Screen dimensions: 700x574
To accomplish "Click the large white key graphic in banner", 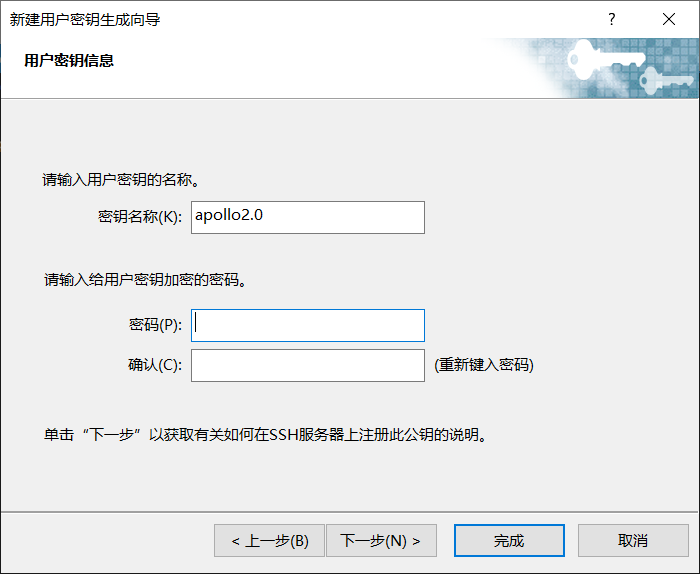I will coord(605,59).
